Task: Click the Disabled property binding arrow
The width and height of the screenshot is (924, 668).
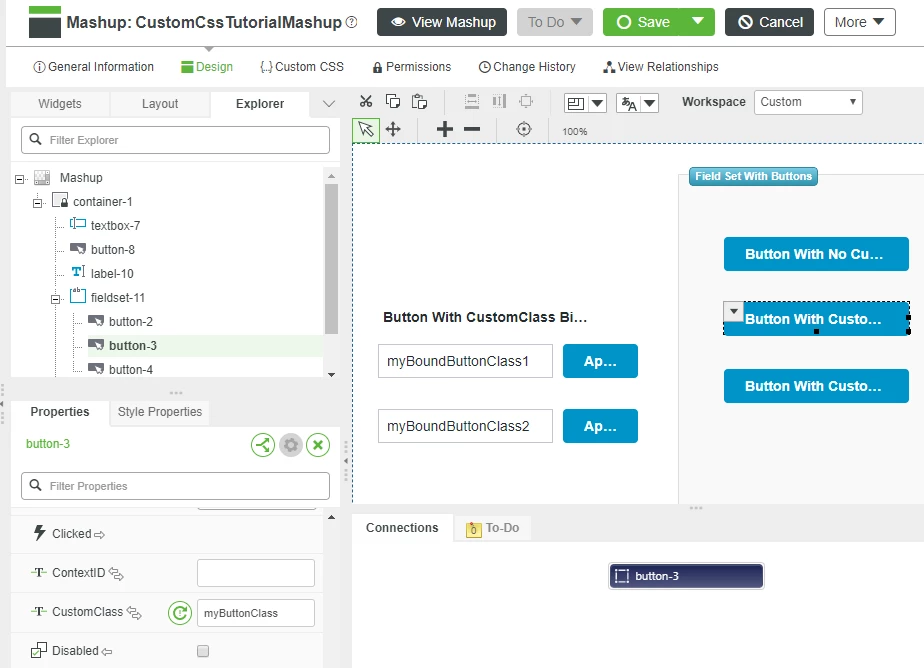Action: tap(107, 652)
